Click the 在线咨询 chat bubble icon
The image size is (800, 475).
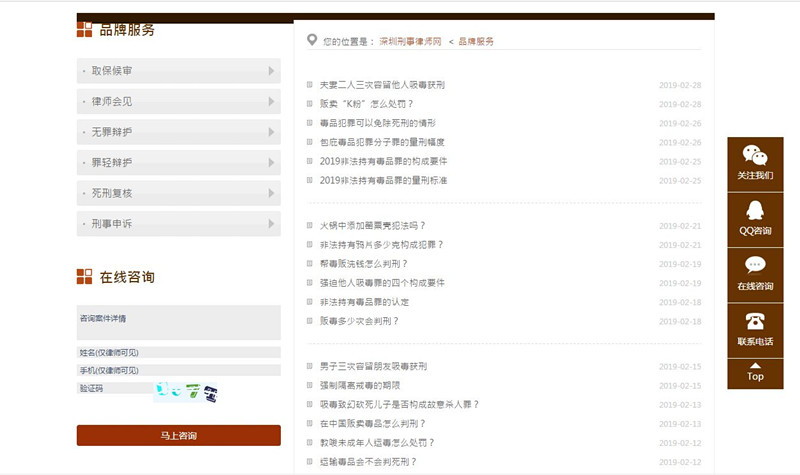pyautogui.click(x=755, y=266)
